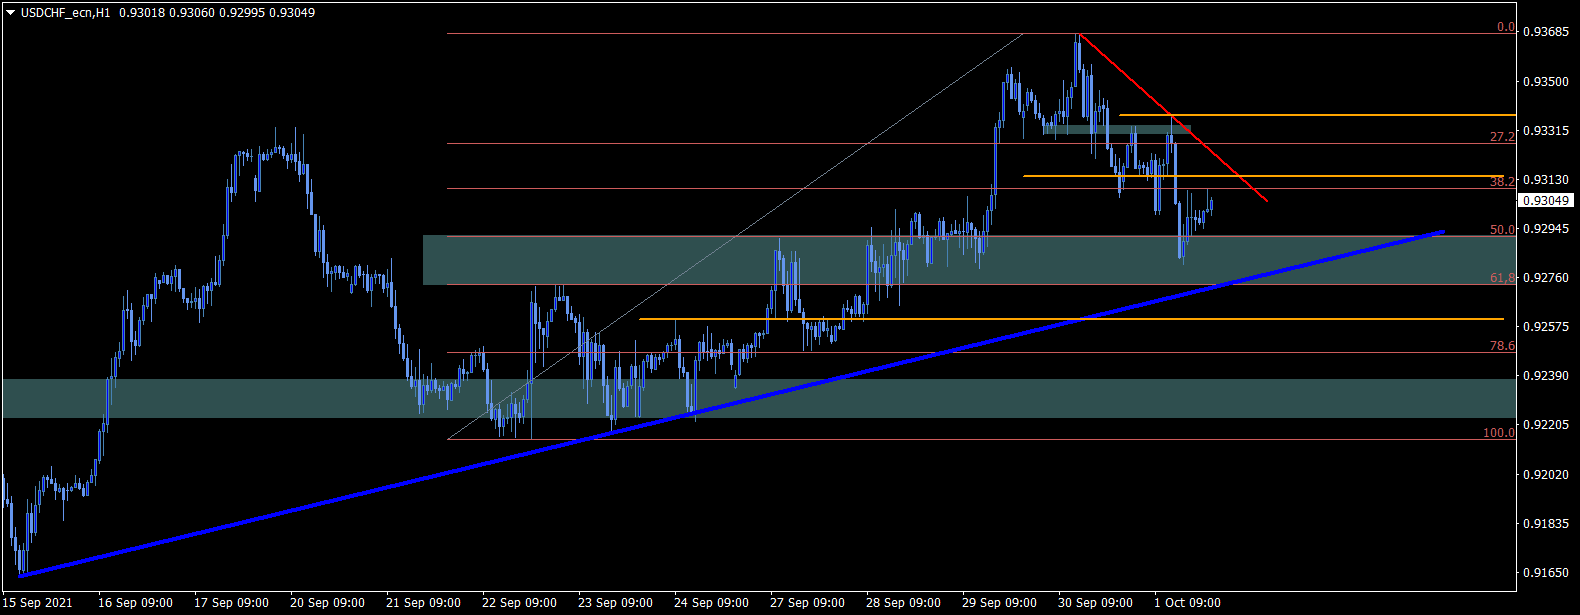This screenshot has width=1580, height=615.
Task: Select the Fibonacci 27.2 level label
Action: tap(1503, 137)
